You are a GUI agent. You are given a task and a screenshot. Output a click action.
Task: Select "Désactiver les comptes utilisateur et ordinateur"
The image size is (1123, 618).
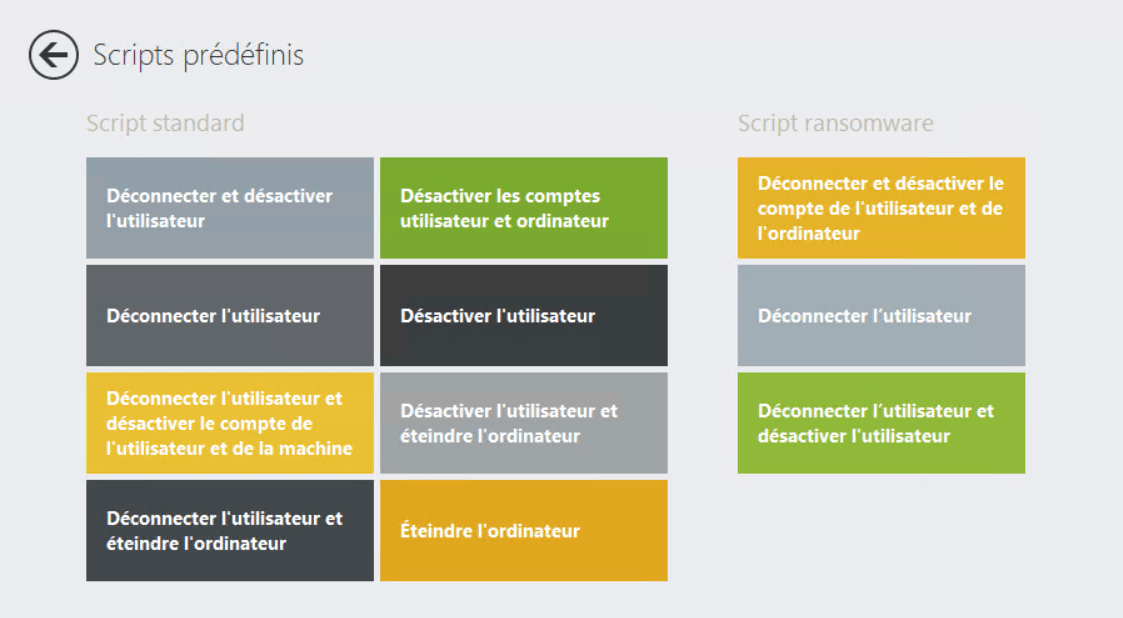pos(524,207)
